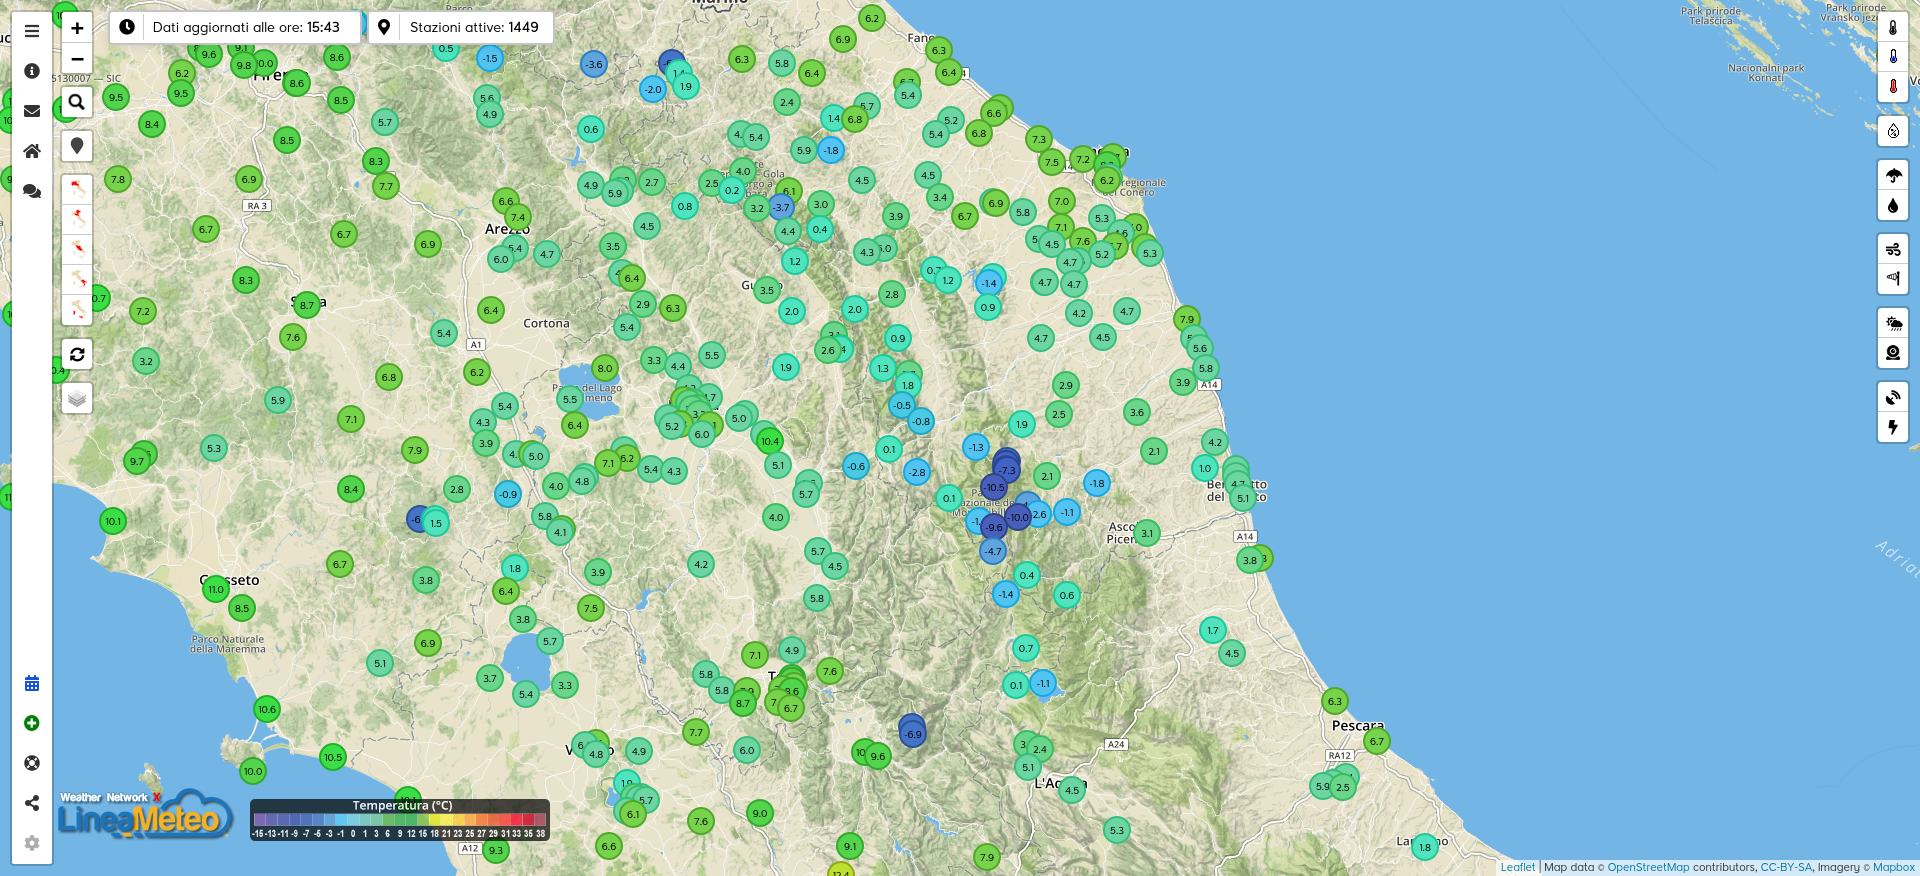
Task: Click the location pin button
Action: tap(77, 146)
